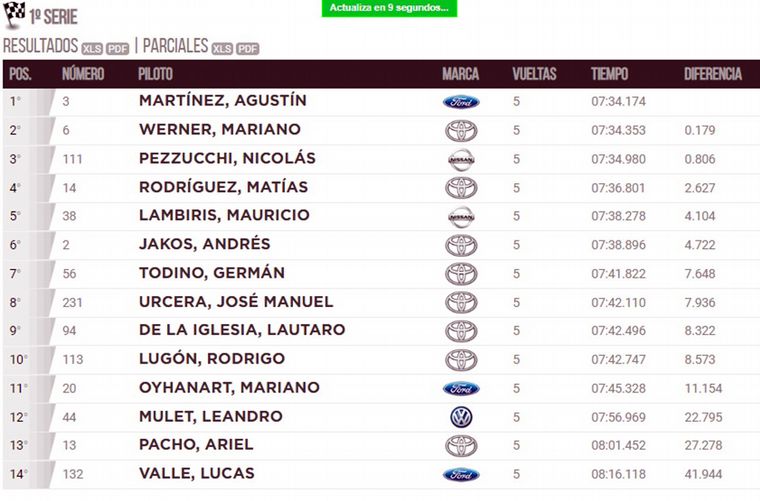Viewport: 760px width, 501px height.
Task: Download Resultados as XLS
Action: click(x=92, y=47)
